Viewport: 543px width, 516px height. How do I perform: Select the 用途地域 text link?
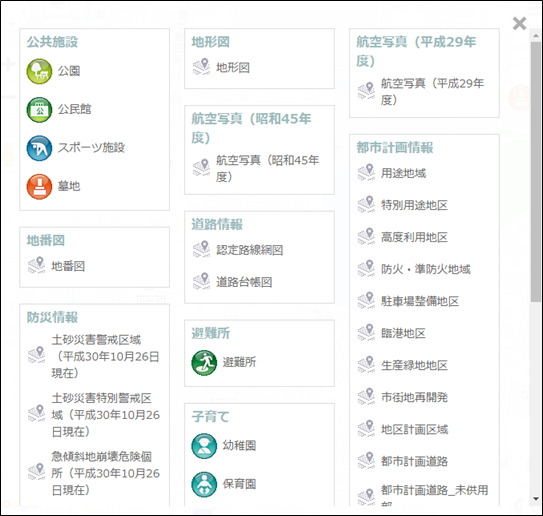[403, 173]
